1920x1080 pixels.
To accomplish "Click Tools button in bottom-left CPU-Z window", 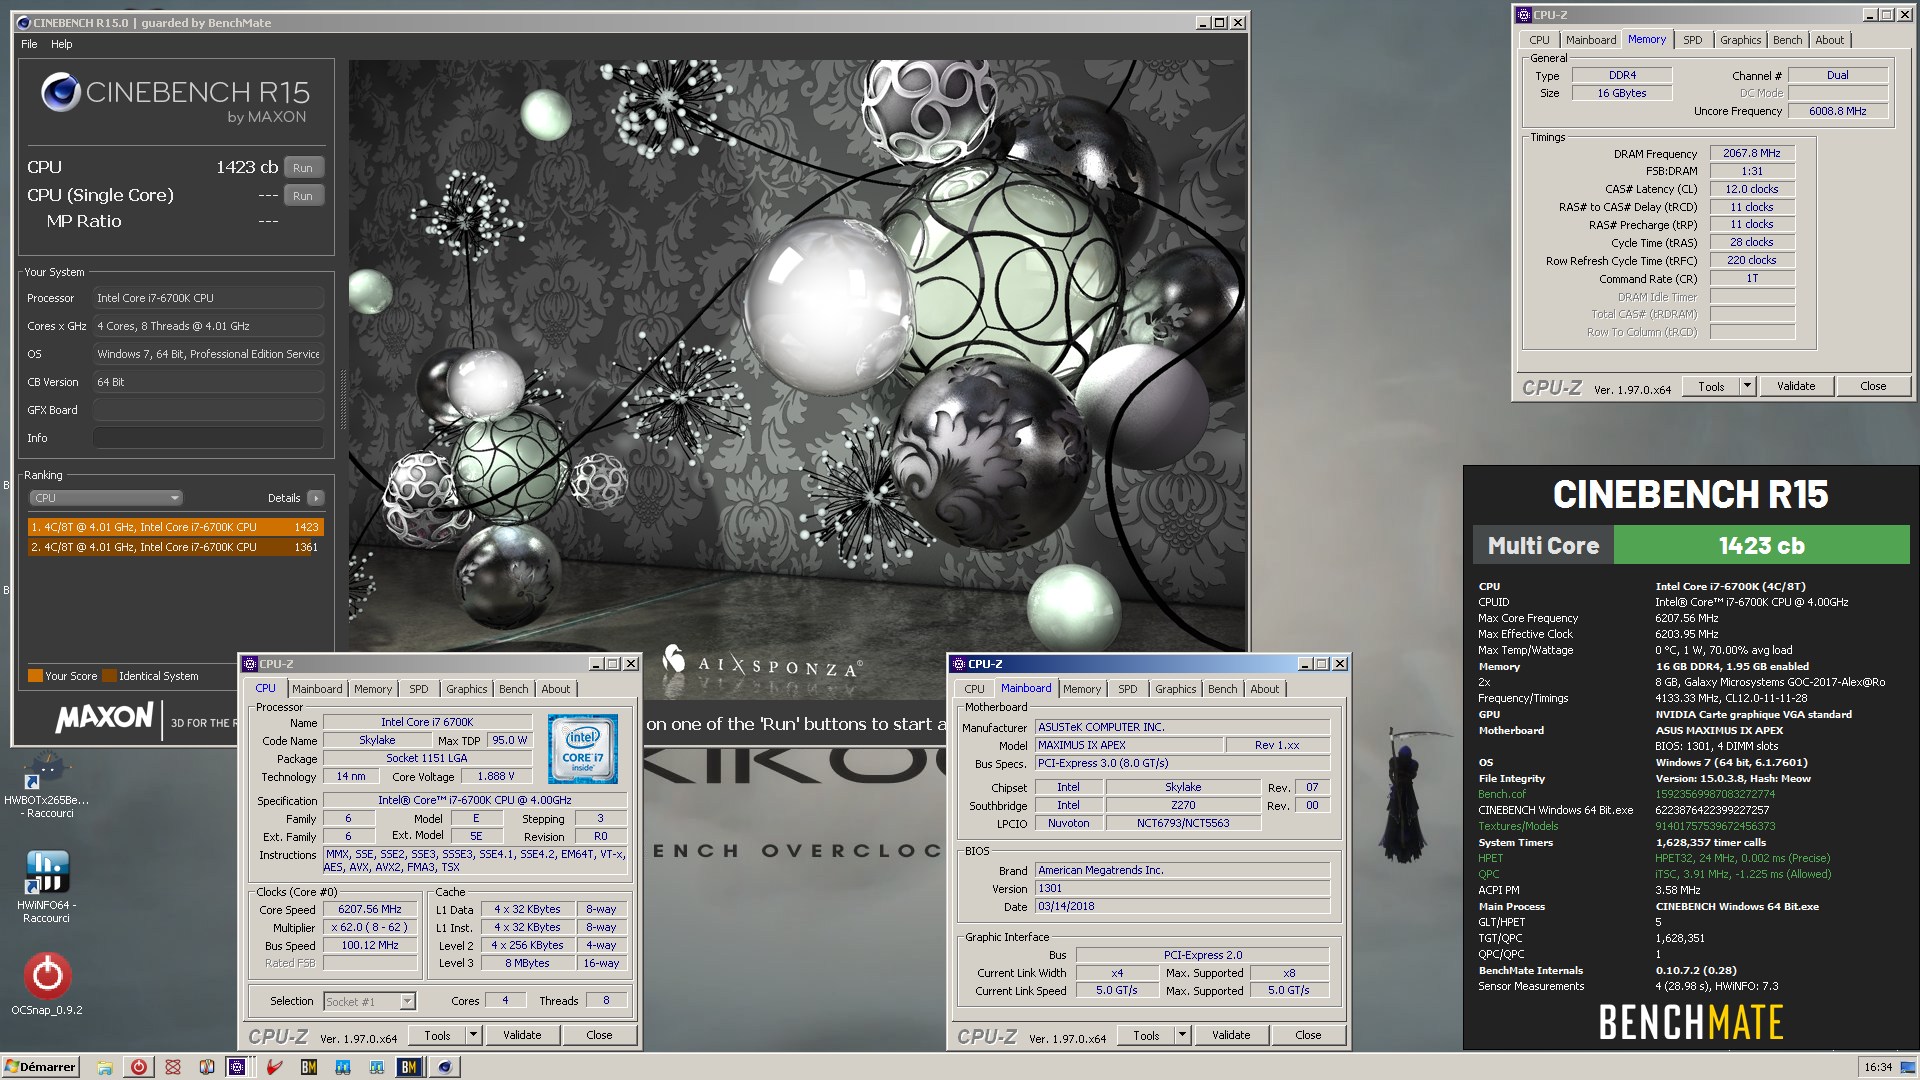I will pos(437,1035).
